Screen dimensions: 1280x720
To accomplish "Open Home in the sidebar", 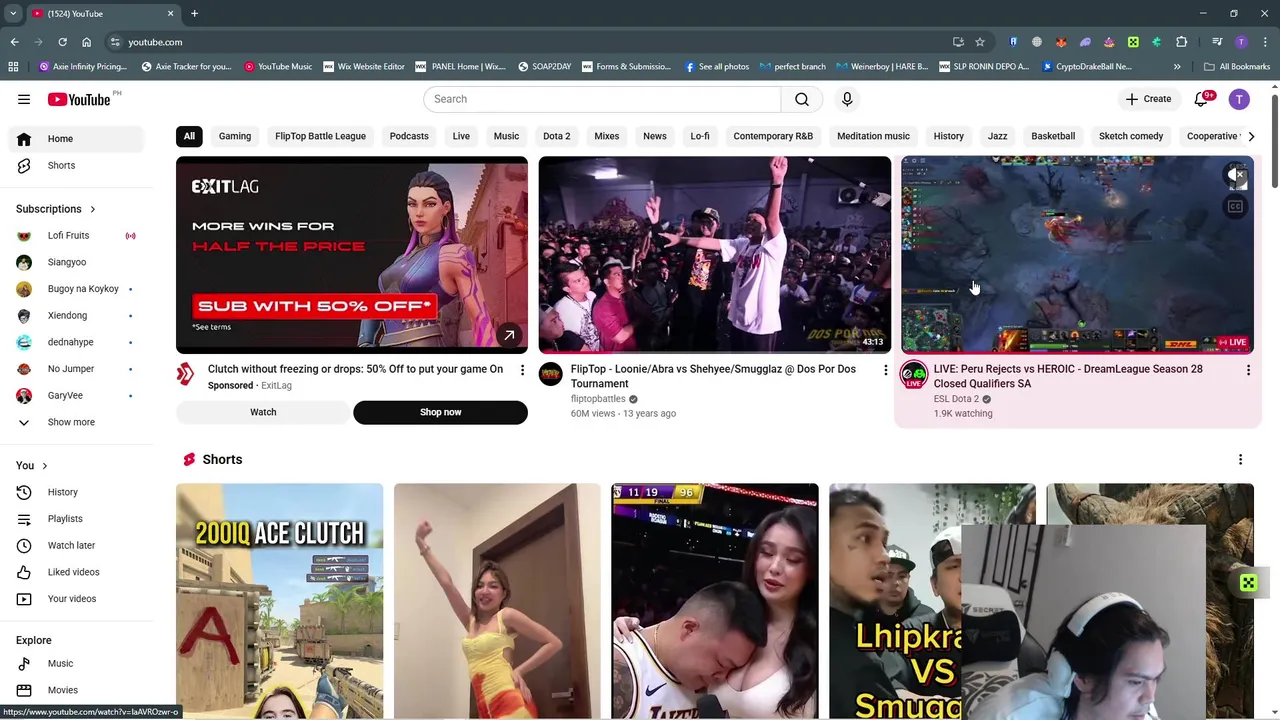I will click(x=78, y=139).
